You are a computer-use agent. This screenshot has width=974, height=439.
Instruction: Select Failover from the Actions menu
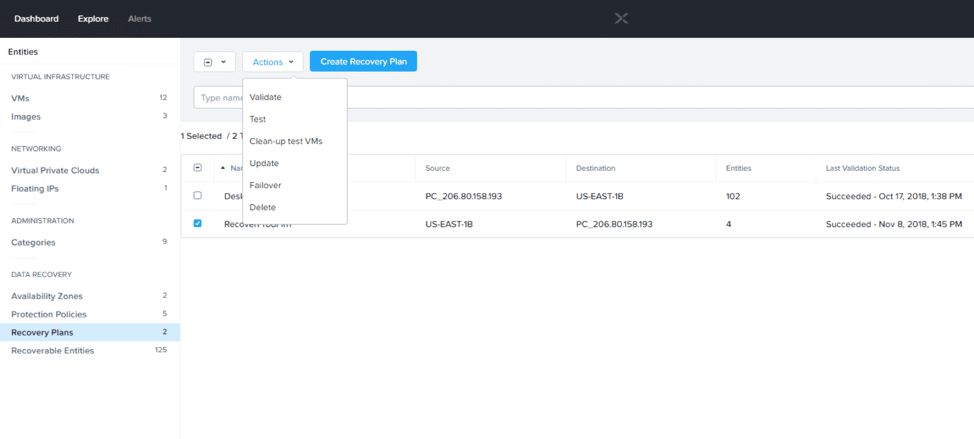pos(265,185)
